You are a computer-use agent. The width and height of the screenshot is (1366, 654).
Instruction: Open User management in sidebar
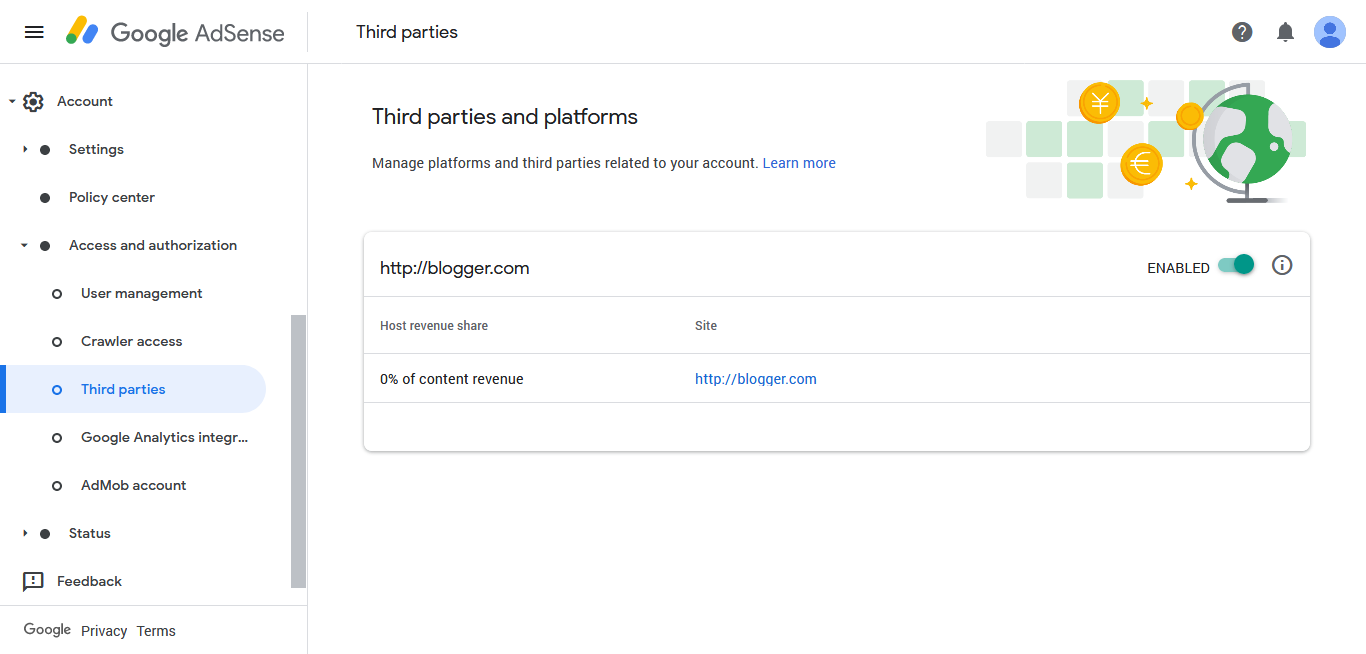[141, 293]
